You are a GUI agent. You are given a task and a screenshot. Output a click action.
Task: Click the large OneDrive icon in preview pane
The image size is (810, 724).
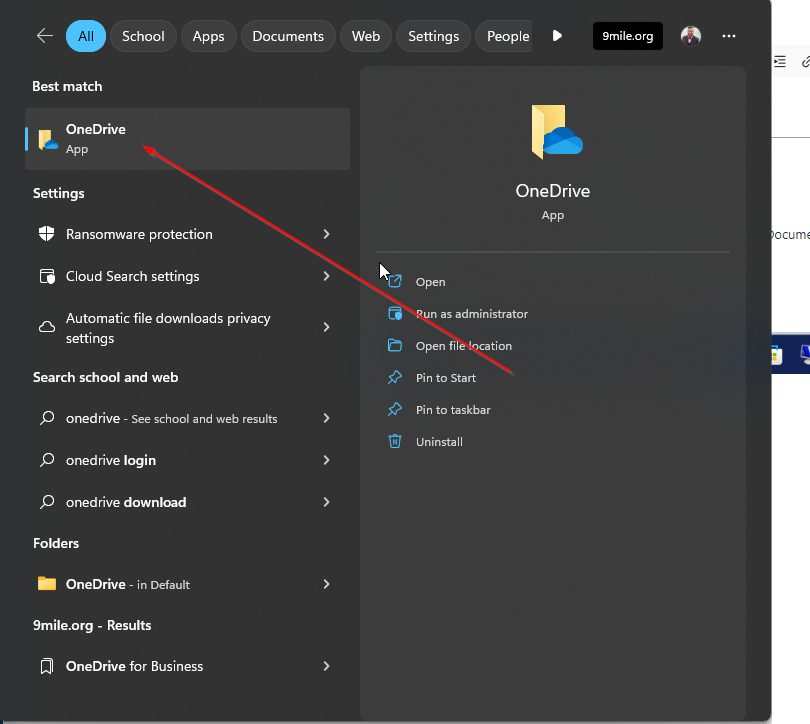(556, 132)
